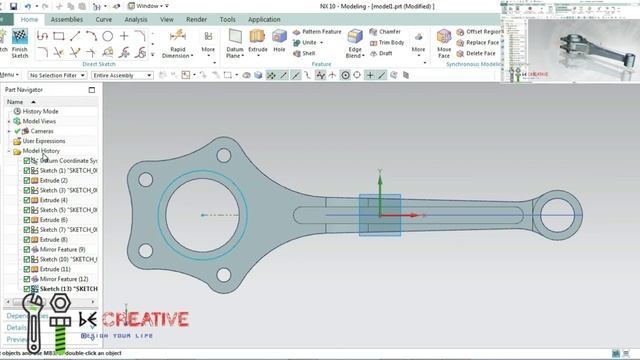The image size is (640, 360).
Task: Switch to the Render tab
Action: (196, 20)
